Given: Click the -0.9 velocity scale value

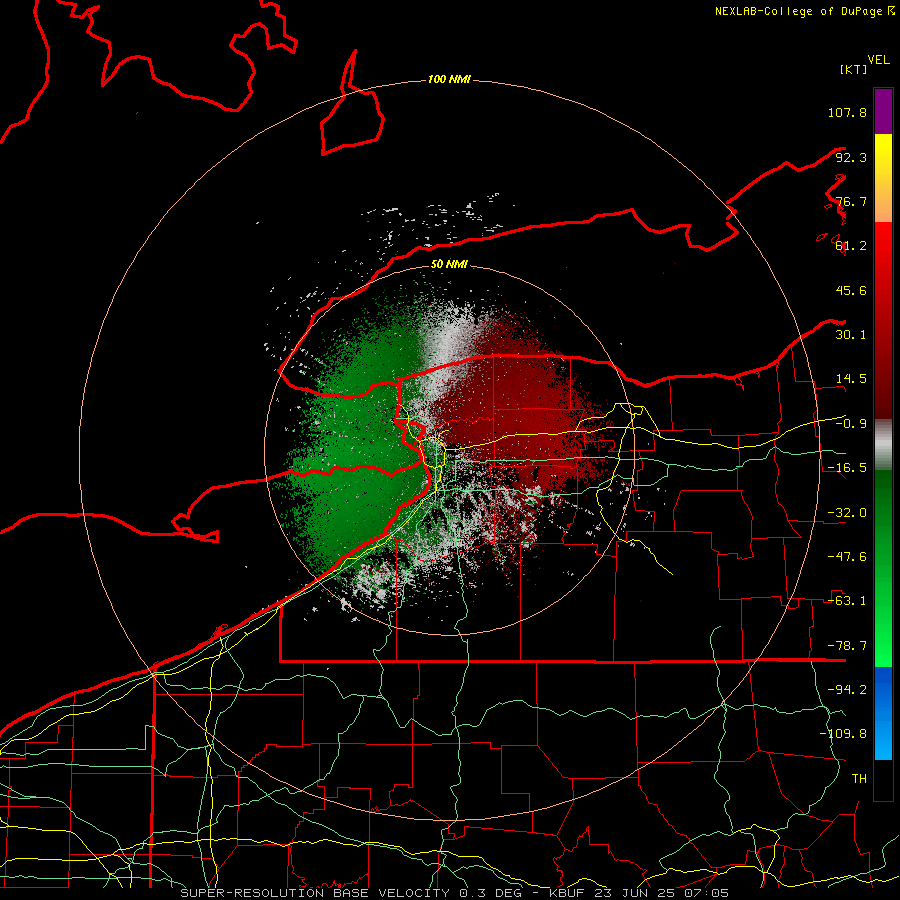Looking at the screenshot, I should click(851, 424).
